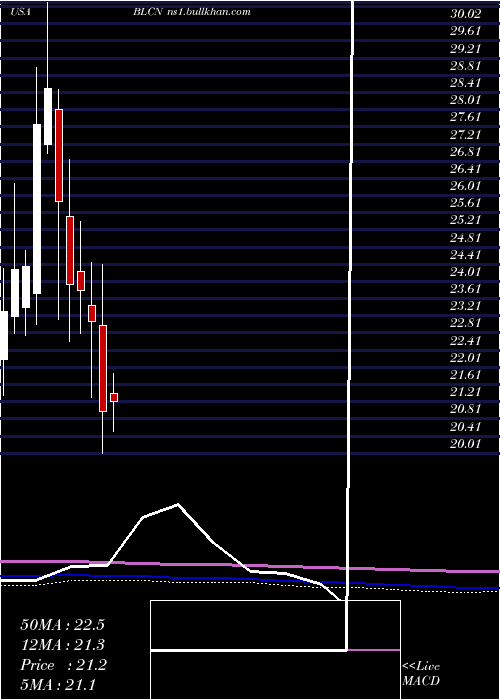
Task: Click the 23.21 price axis label
Action: pos(466,306)
